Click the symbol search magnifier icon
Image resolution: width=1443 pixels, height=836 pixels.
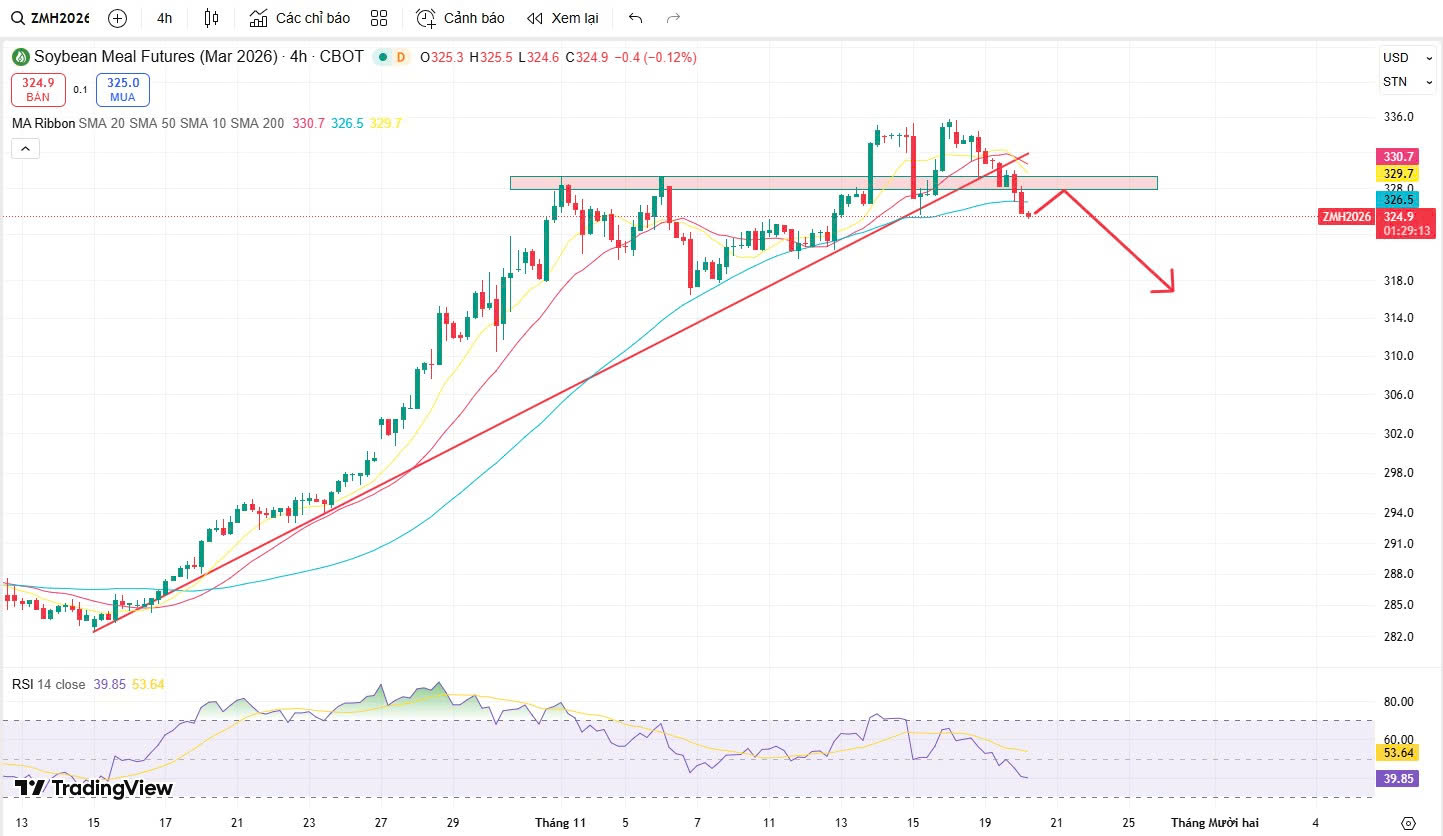point(18,18)
